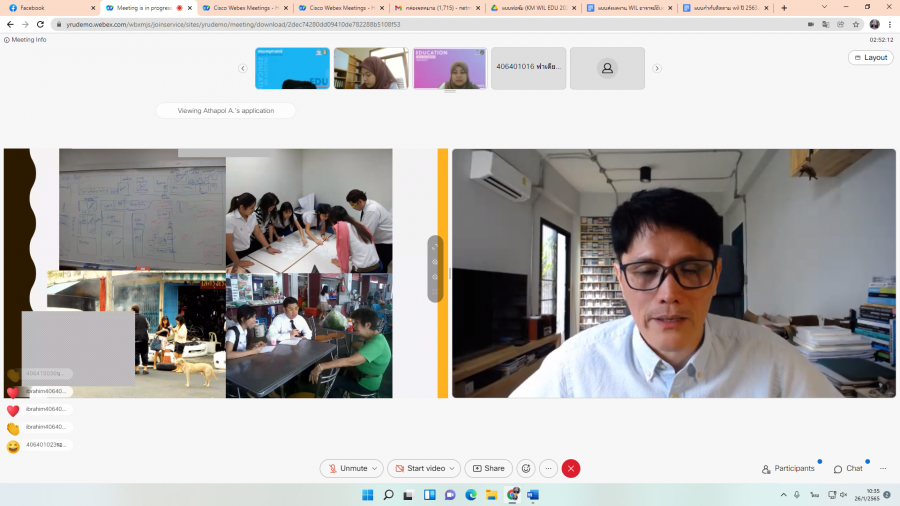
Task: Select the 406401016 participant thumbnail
Action: pyautogui.click(x=529, y=68)
